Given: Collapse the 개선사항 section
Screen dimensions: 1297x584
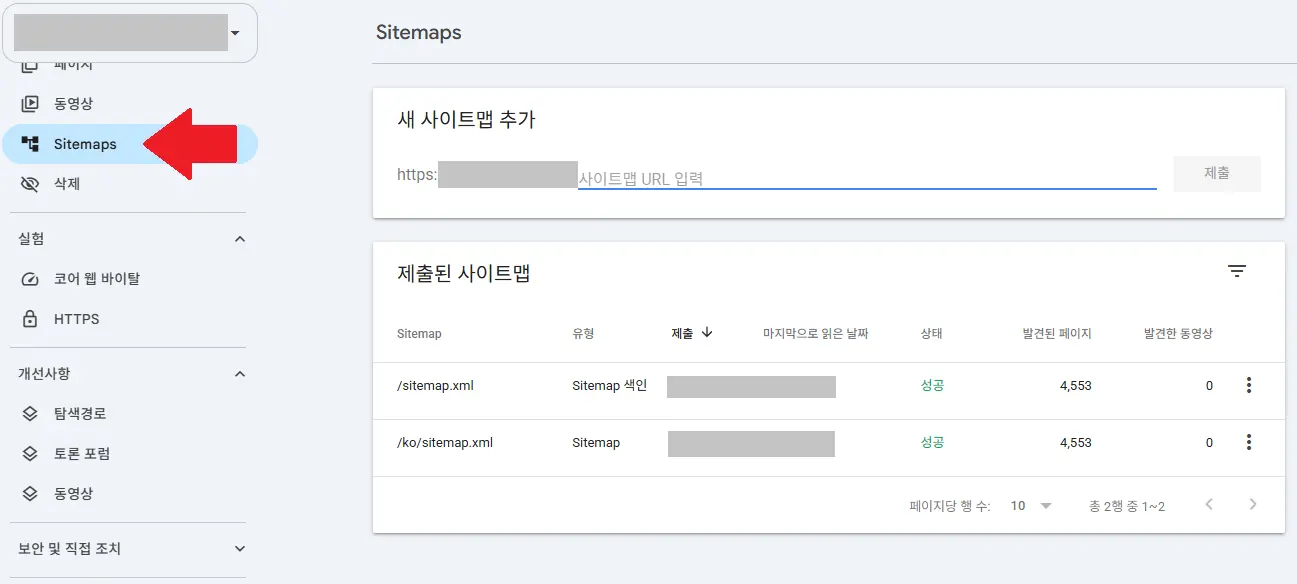Looking at the screenshot, I should pyautogui.click(x=239, y=373).
